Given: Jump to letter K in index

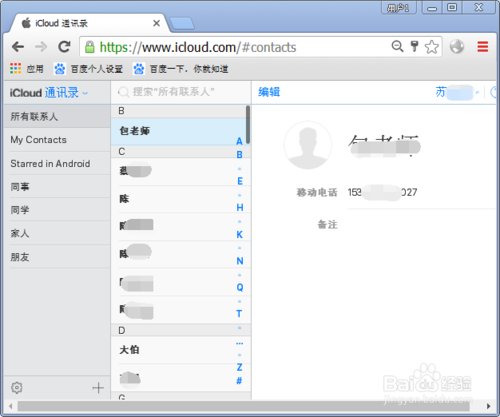Looking at the screenshot, I should coord(240,235).
